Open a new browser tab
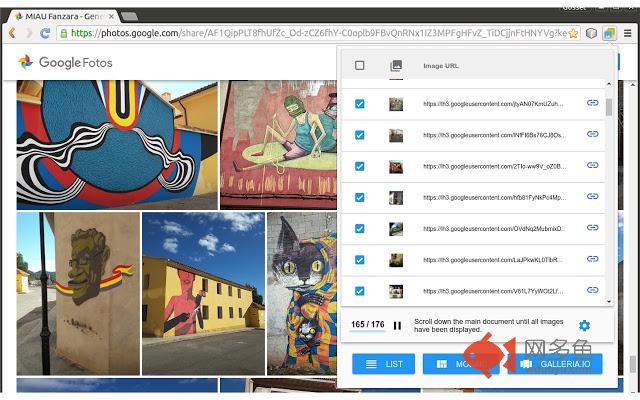 click(130, 16)
